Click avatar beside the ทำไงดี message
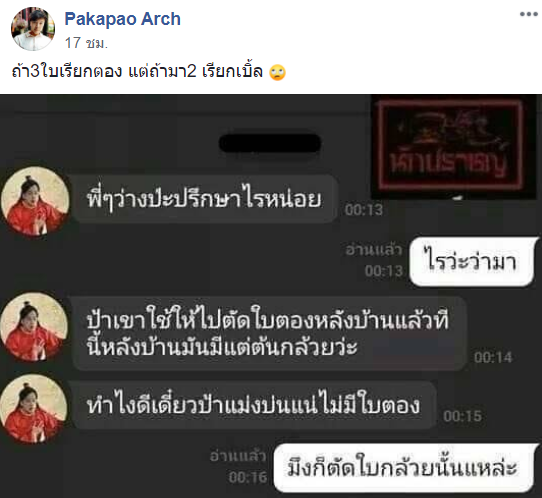 point(34,408)
